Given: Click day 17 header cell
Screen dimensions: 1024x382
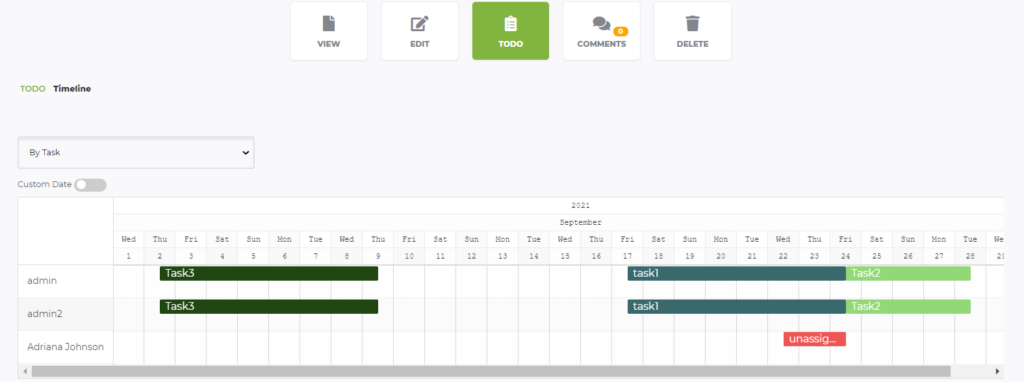Looking at the screenshot, I should (x=628, y=256).
